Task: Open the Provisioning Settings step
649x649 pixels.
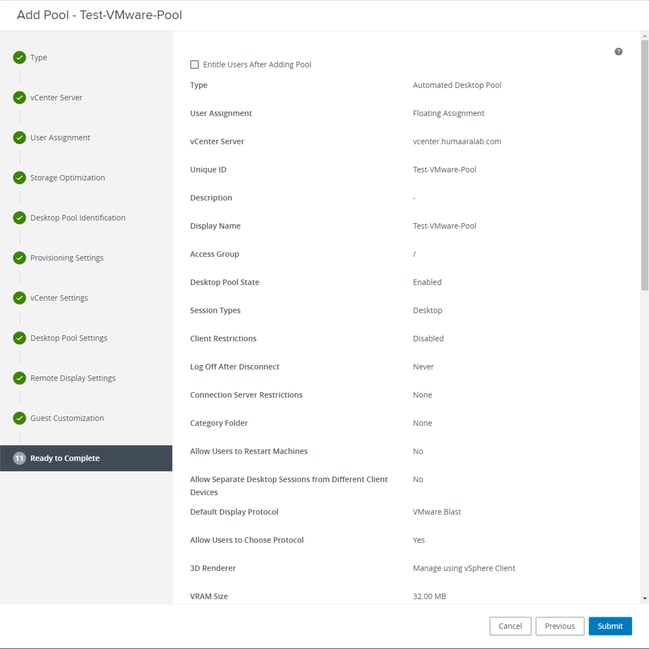Action: (67, 258)
